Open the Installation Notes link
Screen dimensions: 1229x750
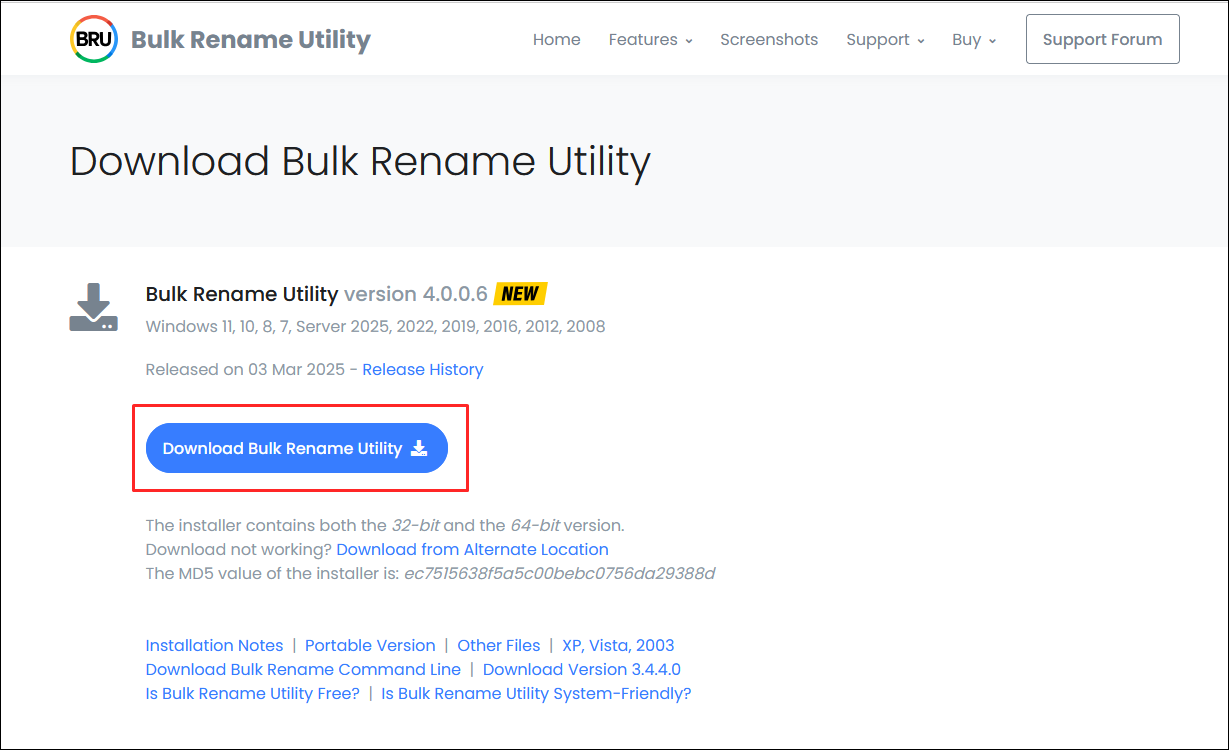(x=214, y=645)
